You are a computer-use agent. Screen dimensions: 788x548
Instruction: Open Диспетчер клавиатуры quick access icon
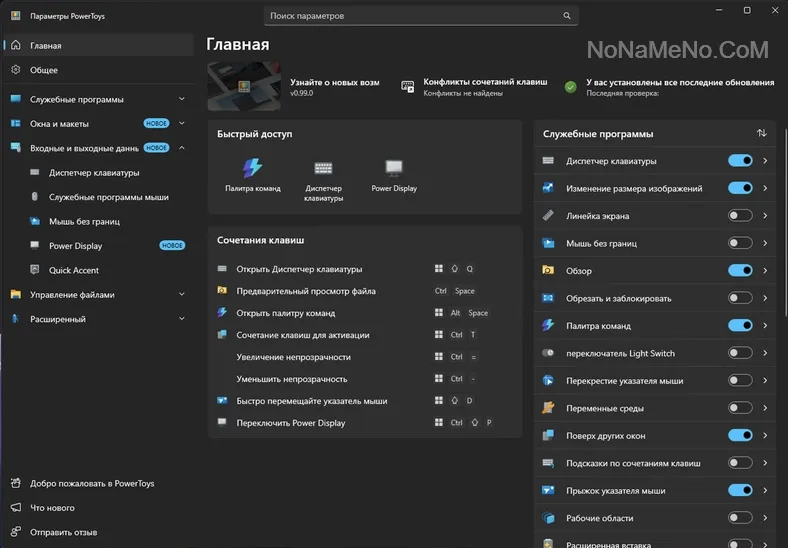pos(323,169)
